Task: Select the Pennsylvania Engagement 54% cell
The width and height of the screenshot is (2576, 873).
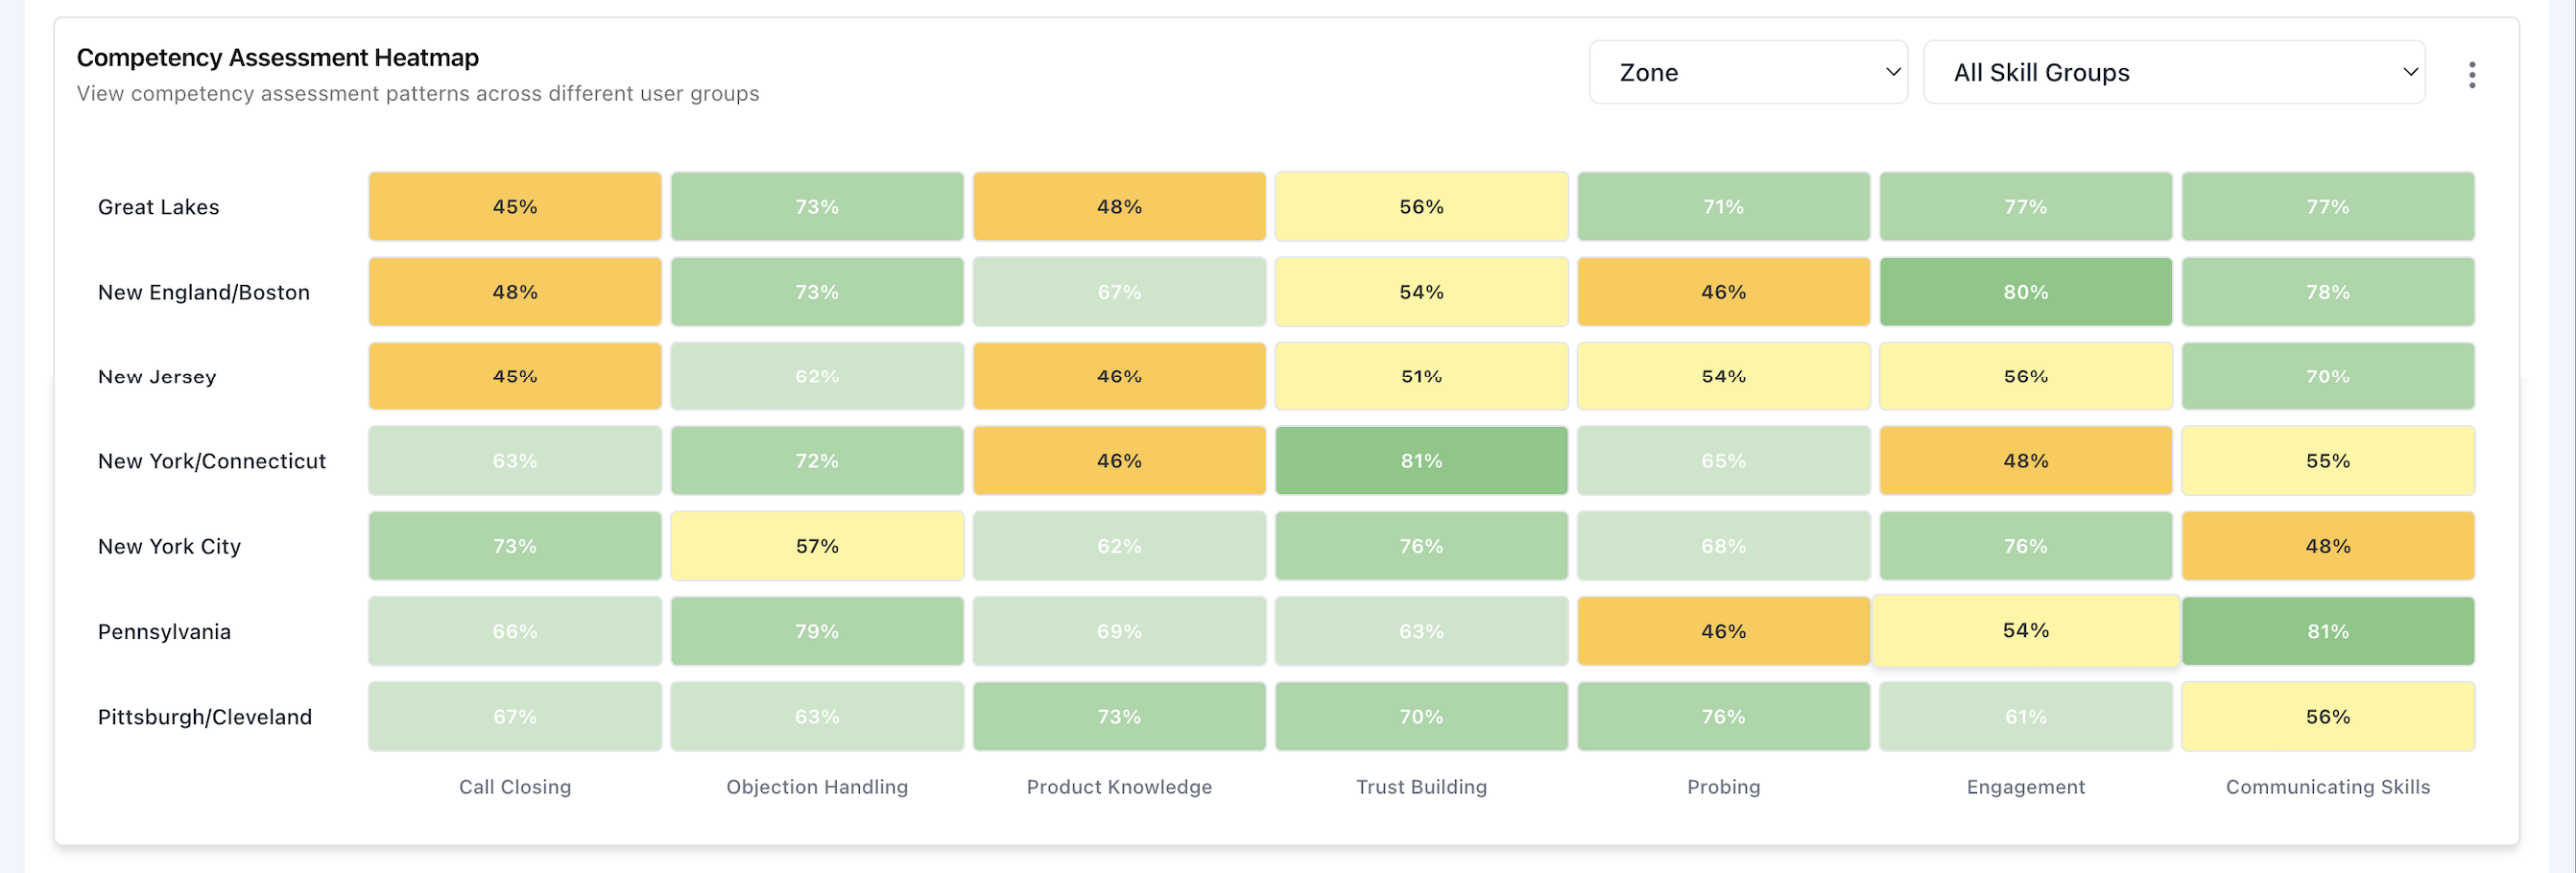Action: [2025, 630]
